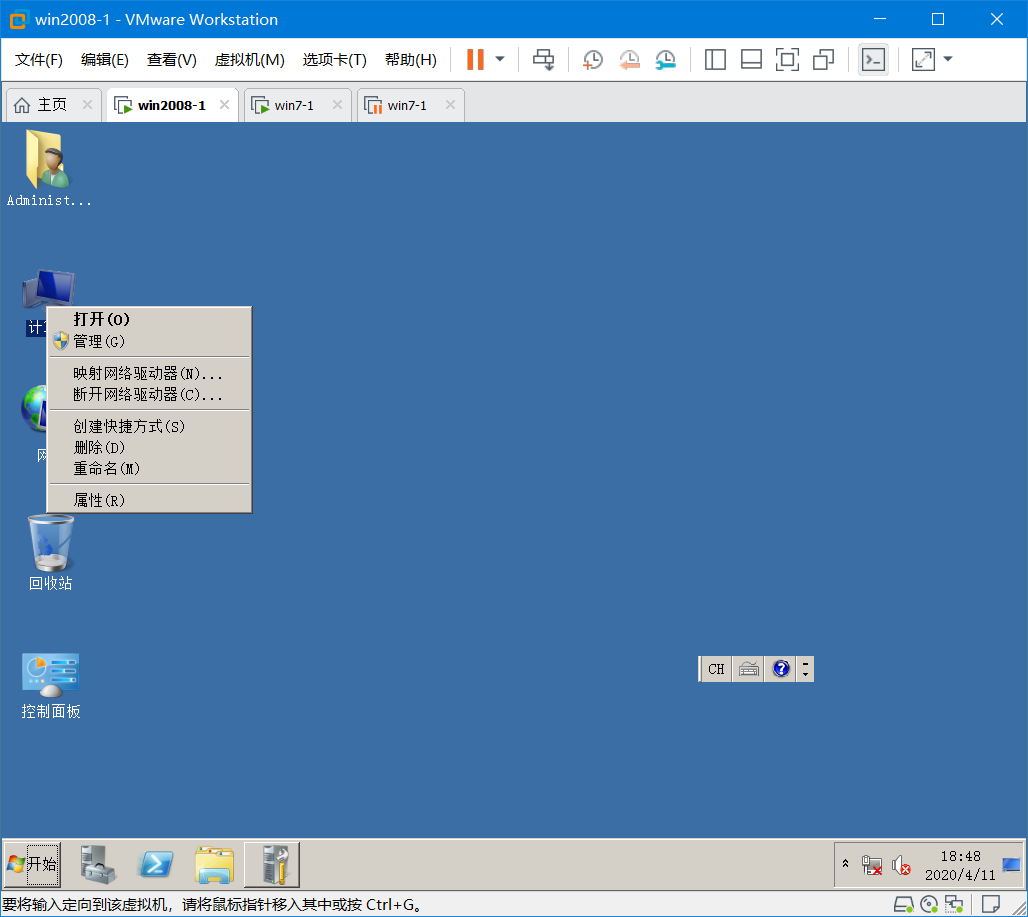Open Windows Explorer taskbar icon
Image resolution: width=1028 pixels, height=917 pixels.
[x=214, y=864]
